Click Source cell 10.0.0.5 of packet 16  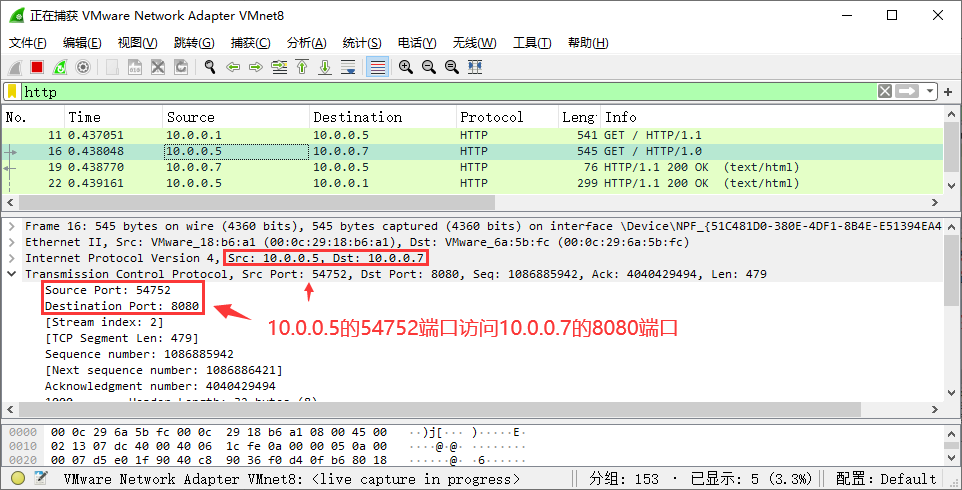point(236,151)
